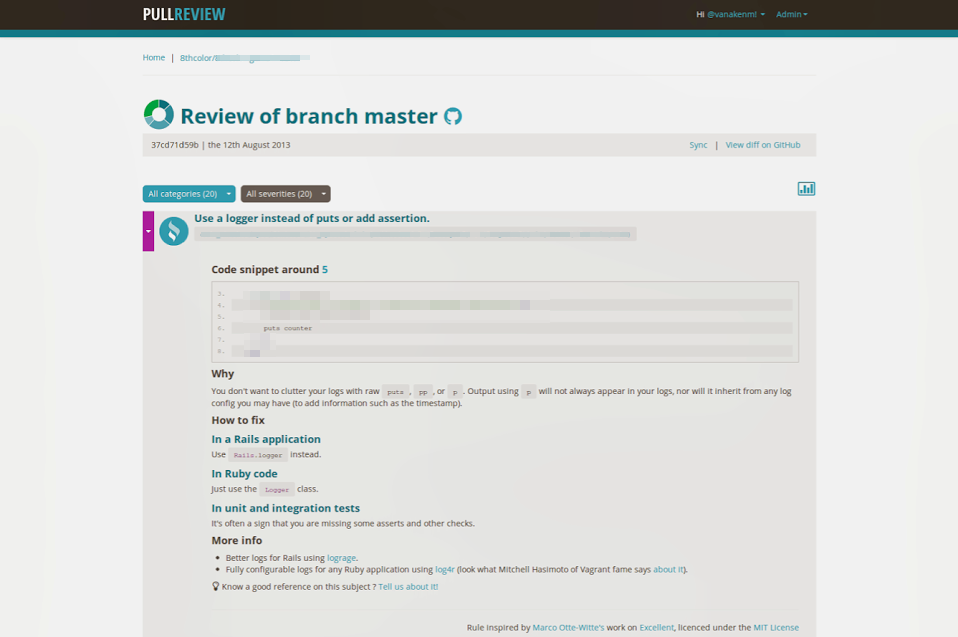Click the 'How to fix' heading
Screen dimensions: 958x637
coord(238,420)
